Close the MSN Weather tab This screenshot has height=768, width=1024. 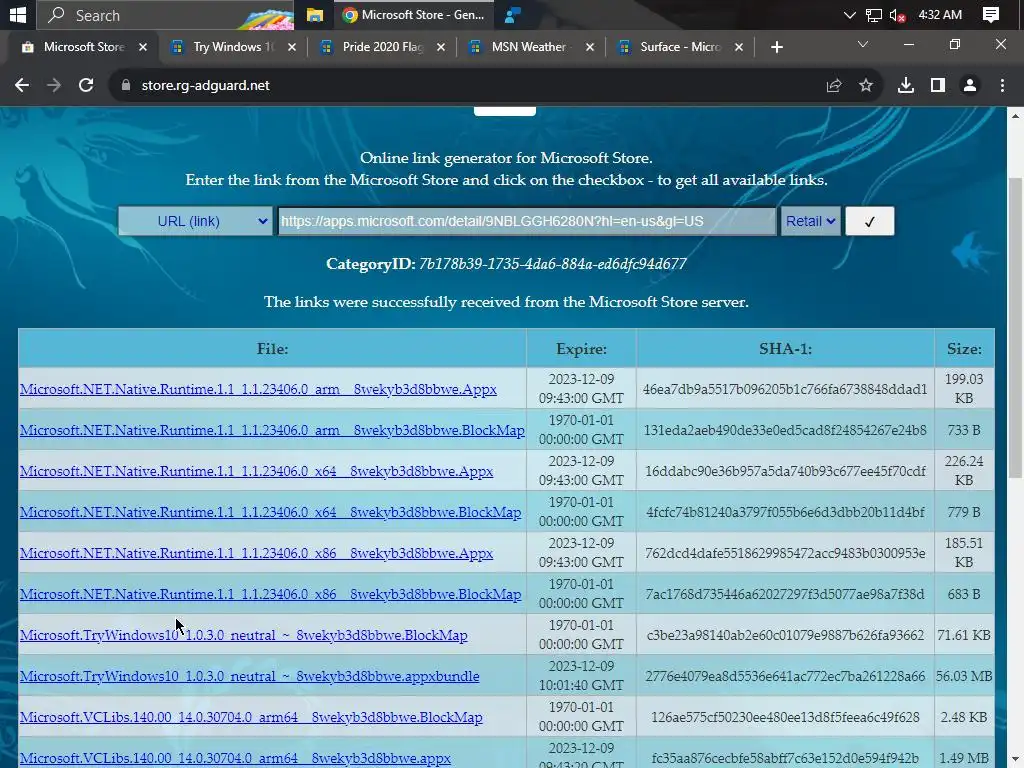pyautogui.click(x=590, y=47)
